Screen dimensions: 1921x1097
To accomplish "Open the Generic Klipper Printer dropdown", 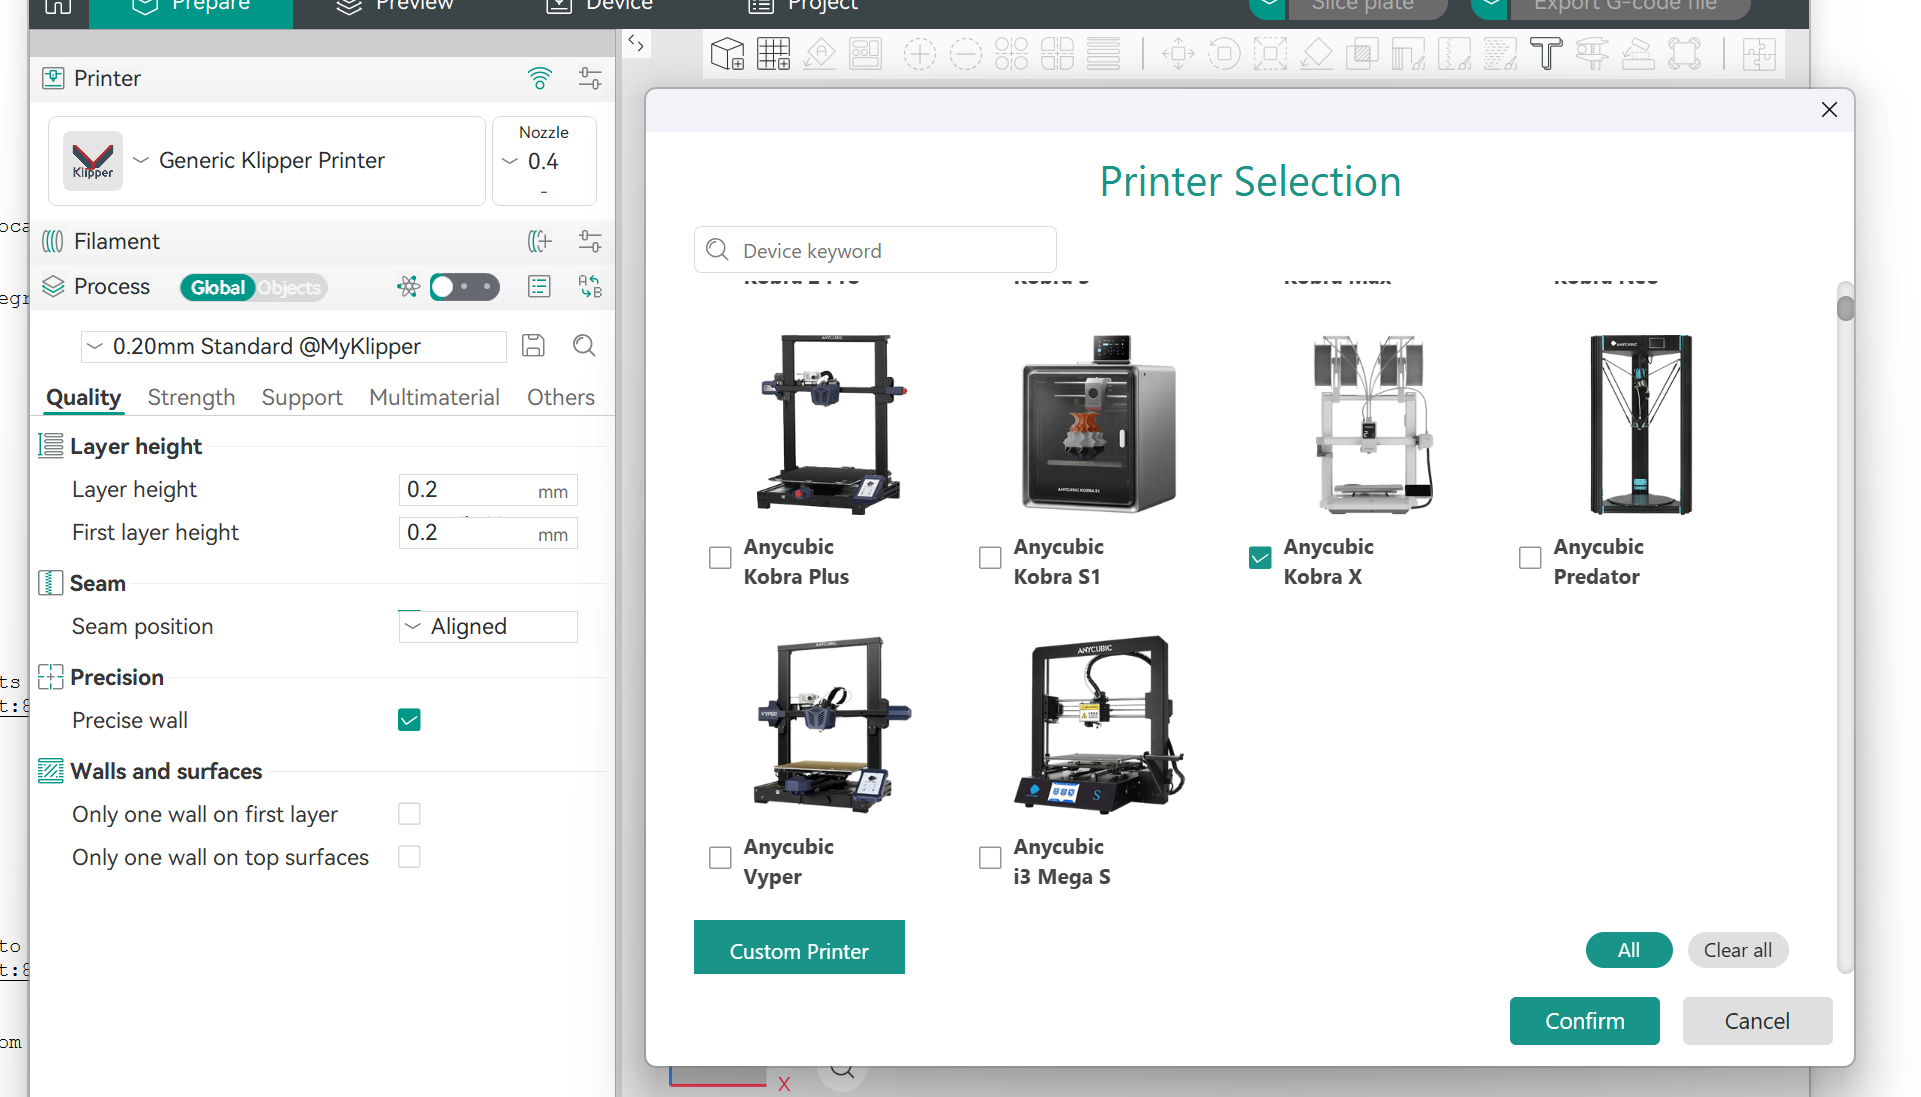I will click(x=267, y=161).
